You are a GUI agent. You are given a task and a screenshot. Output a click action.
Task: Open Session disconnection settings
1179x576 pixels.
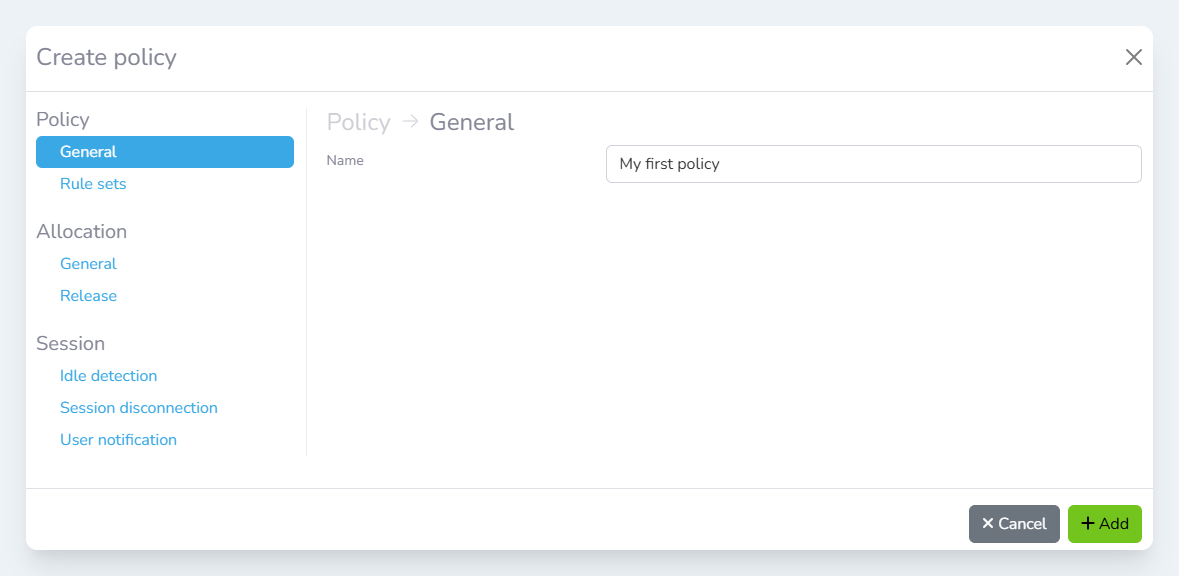[139, 408]
